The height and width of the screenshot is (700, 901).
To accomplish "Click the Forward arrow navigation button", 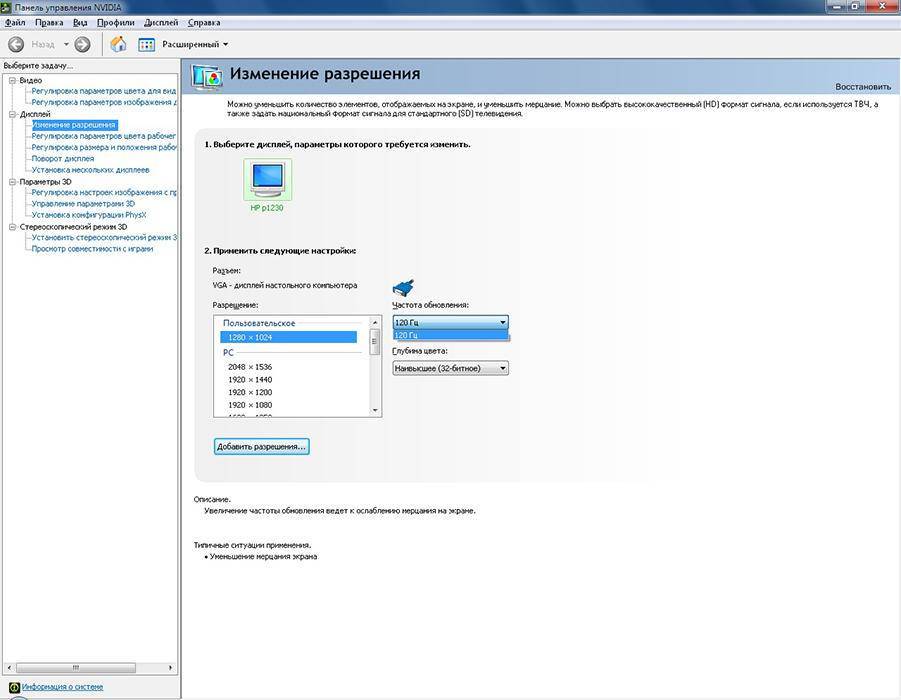I will 82,44.
